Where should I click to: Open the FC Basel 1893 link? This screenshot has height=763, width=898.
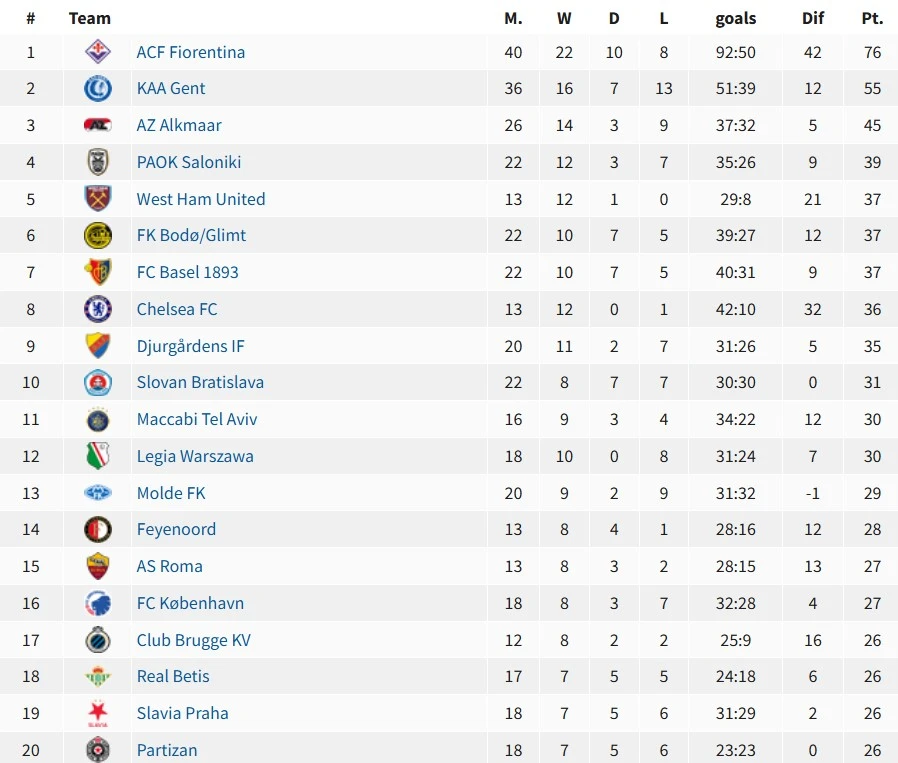coord(188,272)
